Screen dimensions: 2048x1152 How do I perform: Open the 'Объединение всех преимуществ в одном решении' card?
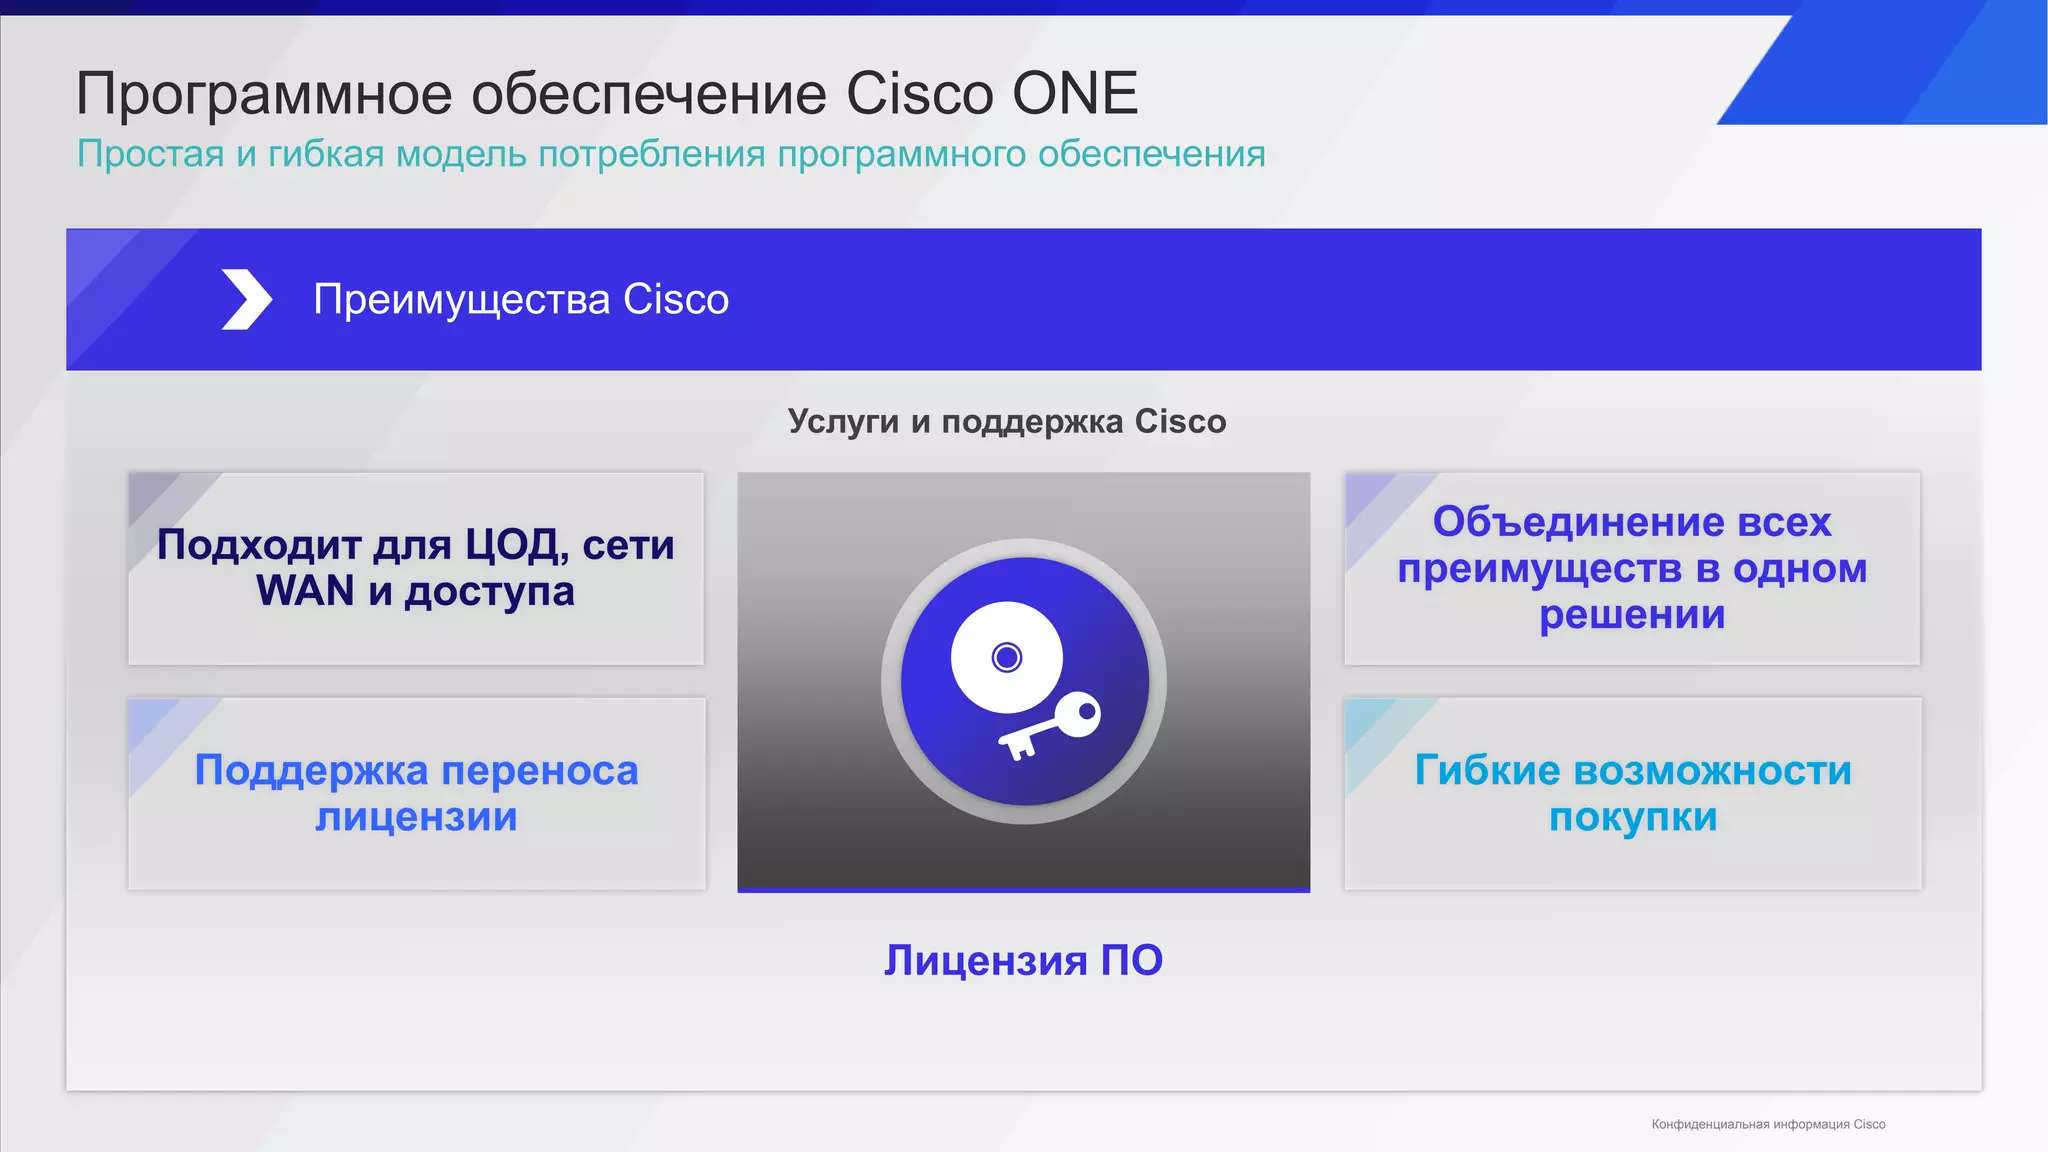click(x=1632, y=568)
